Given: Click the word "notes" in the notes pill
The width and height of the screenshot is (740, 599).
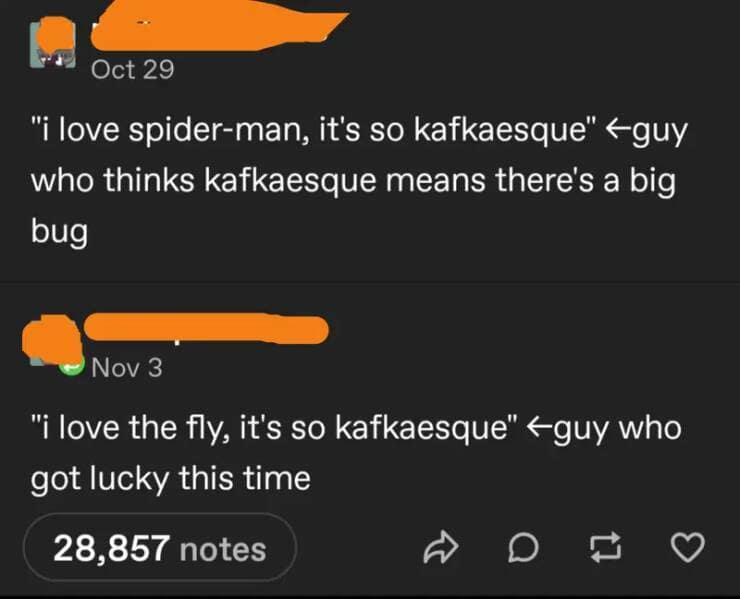Looking at the screenshot, I should pyautogui.click(x=223, y=549).
